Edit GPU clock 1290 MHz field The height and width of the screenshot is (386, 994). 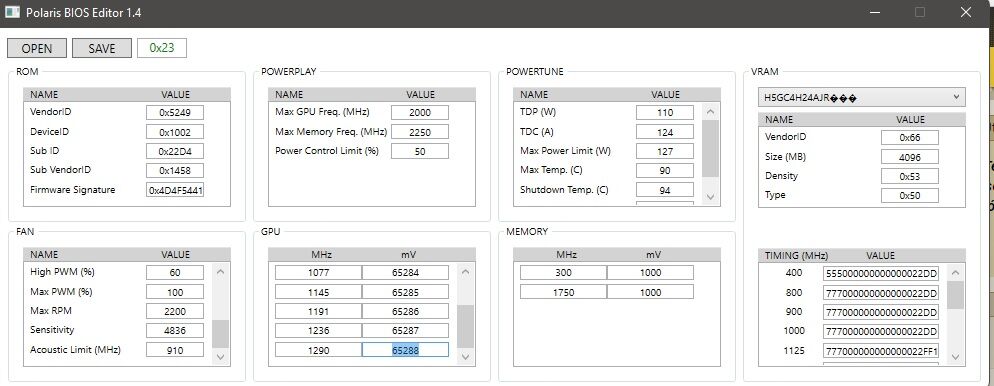318,350
